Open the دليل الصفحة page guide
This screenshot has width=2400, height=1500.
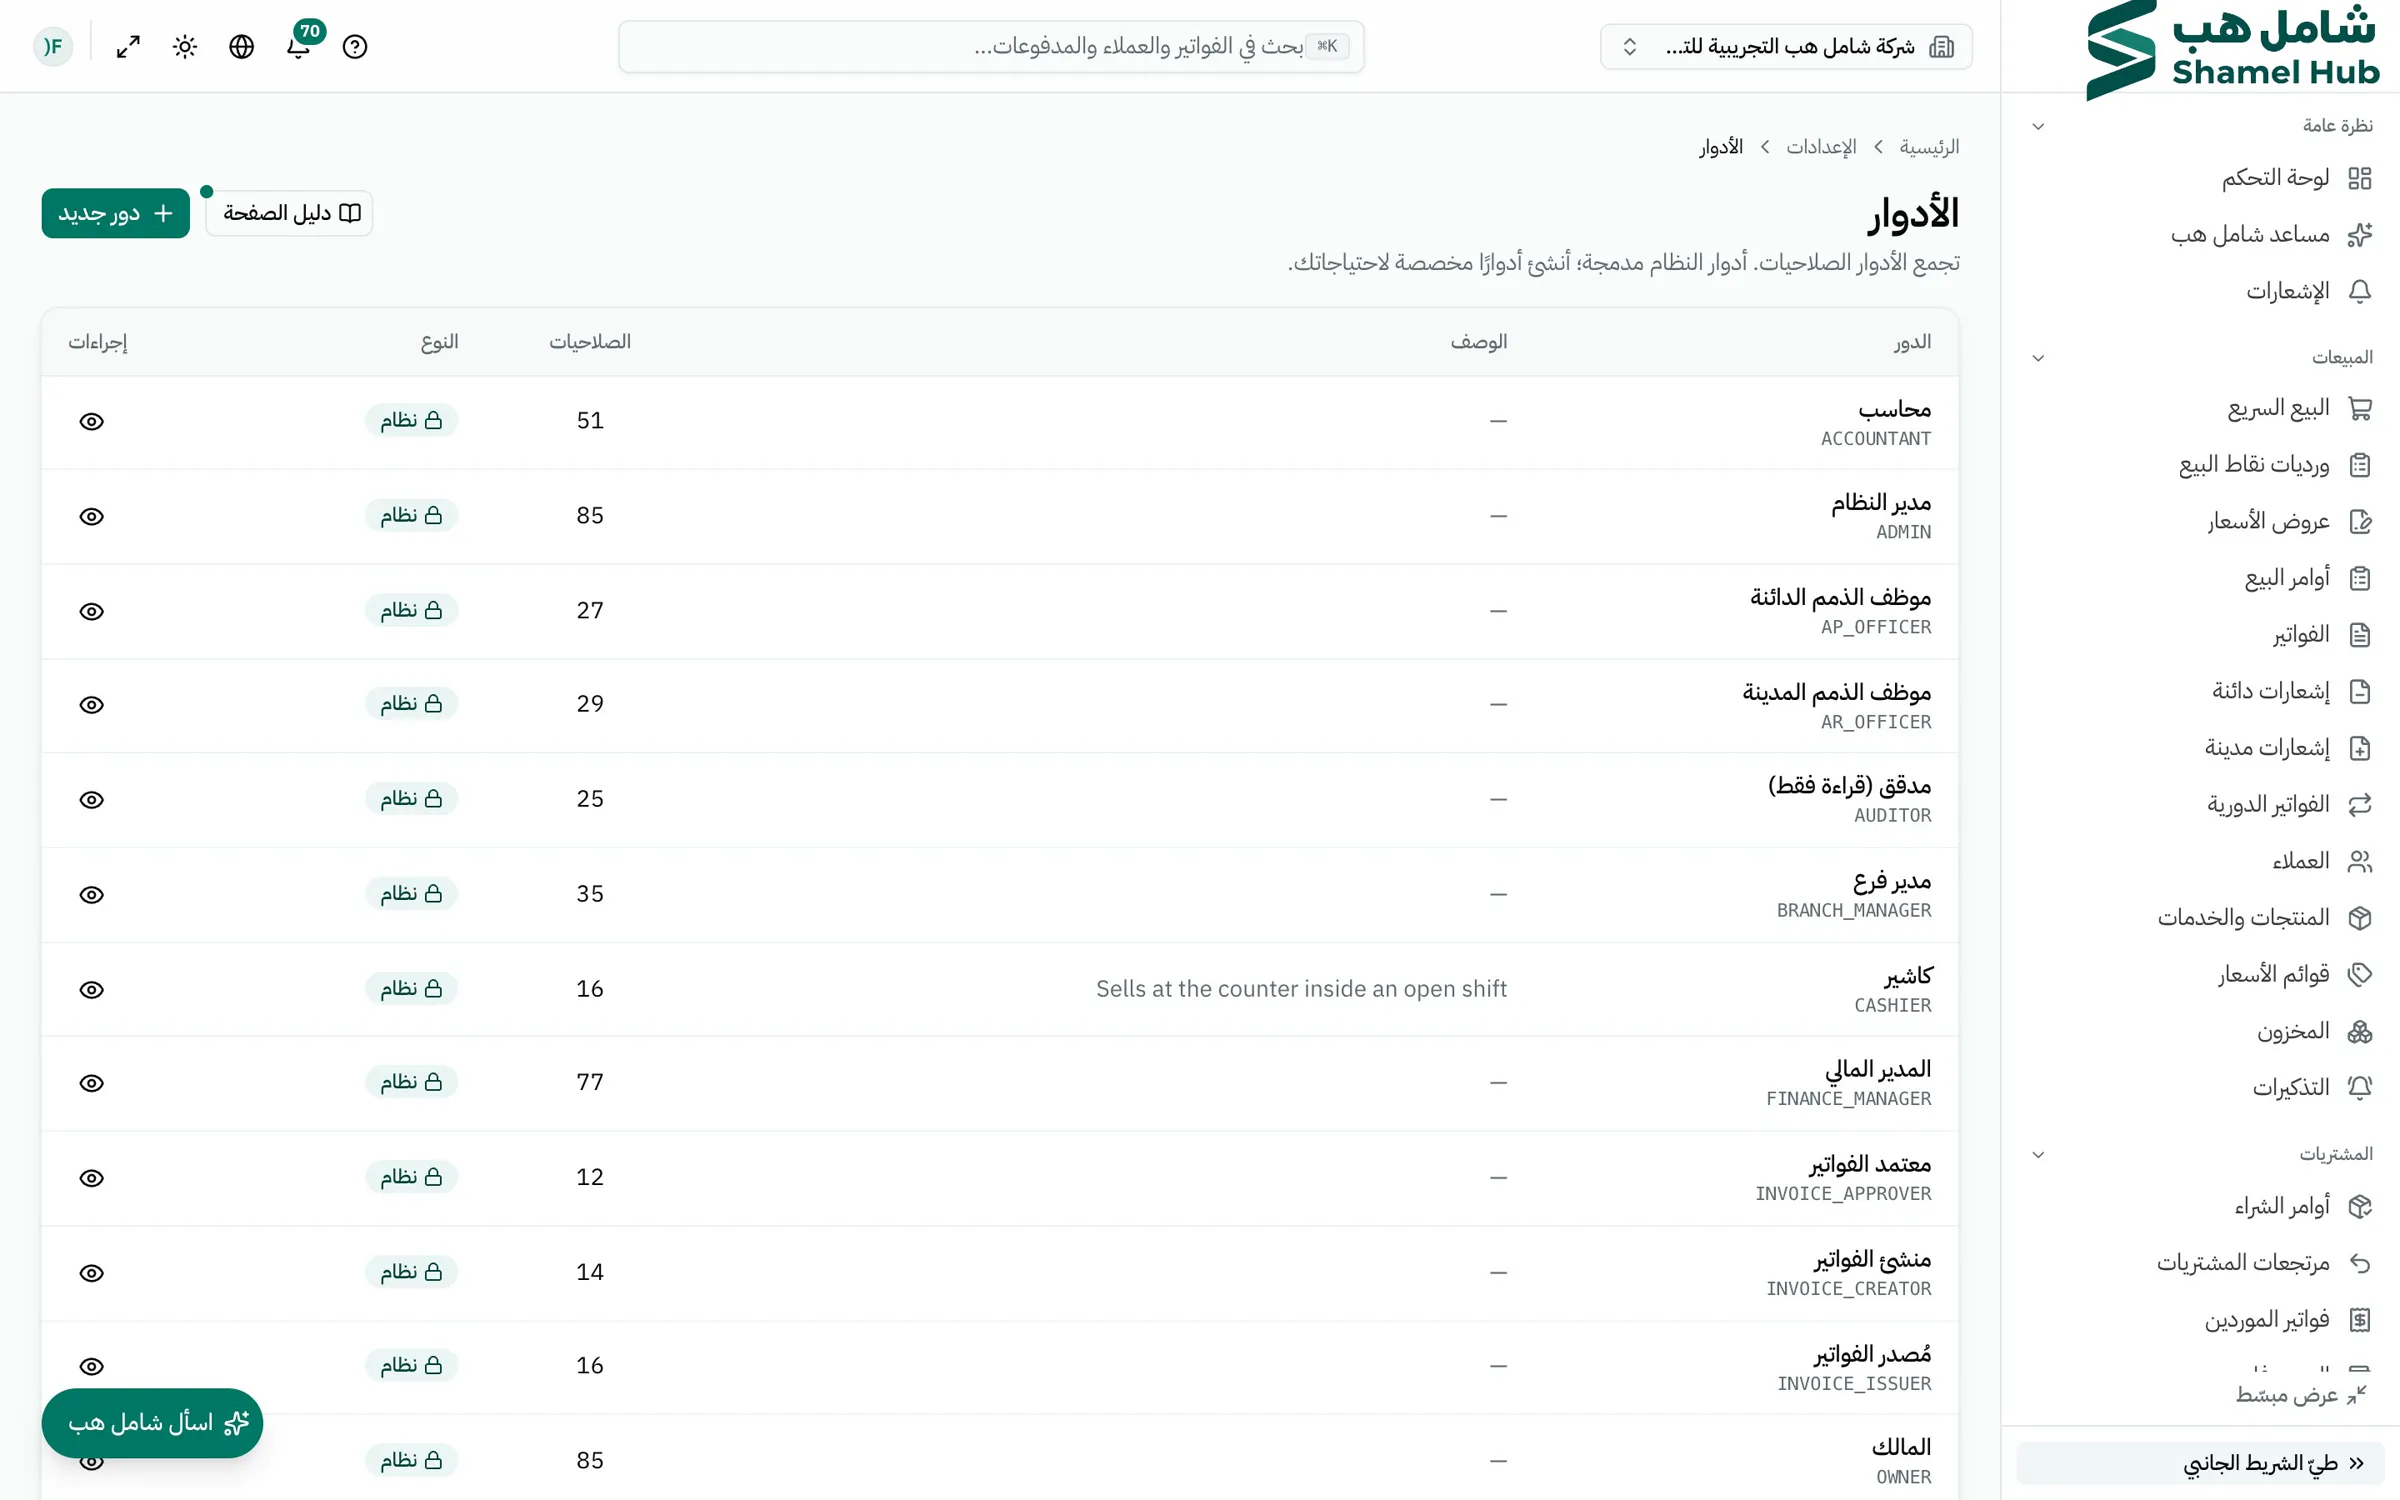289,213
